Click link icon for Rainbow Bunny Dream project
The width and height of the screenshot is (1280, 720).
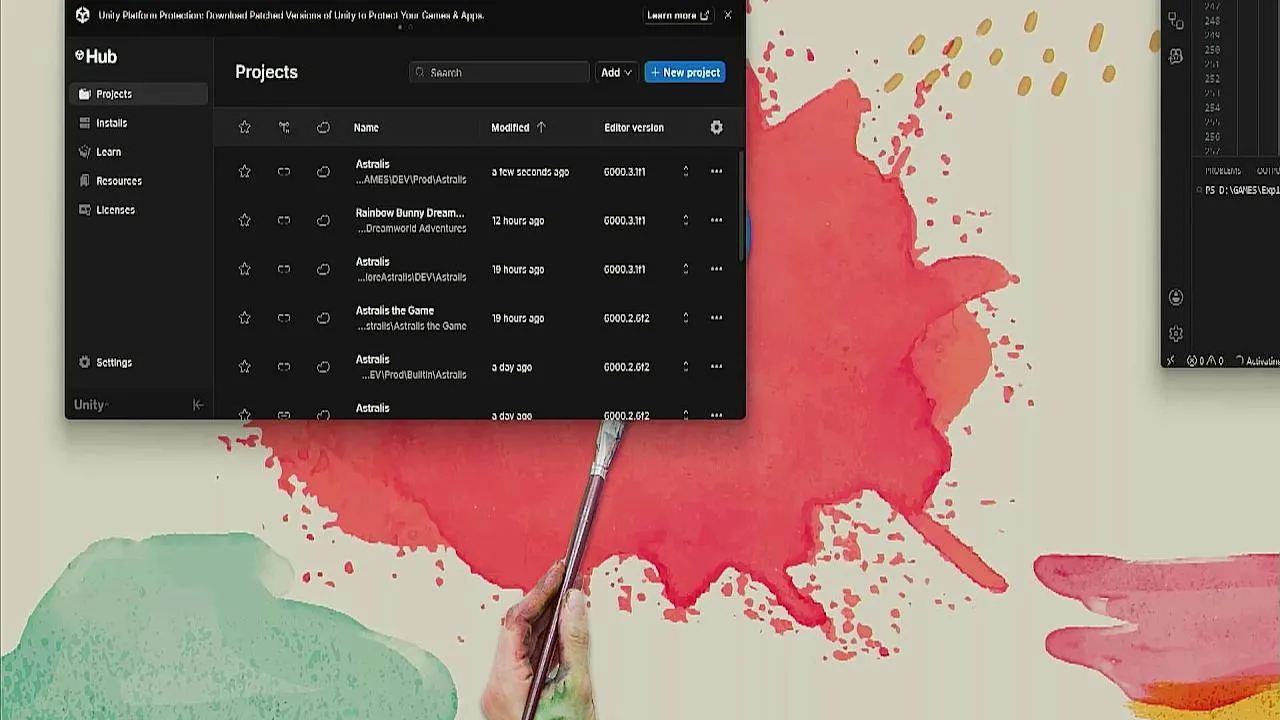284,220
